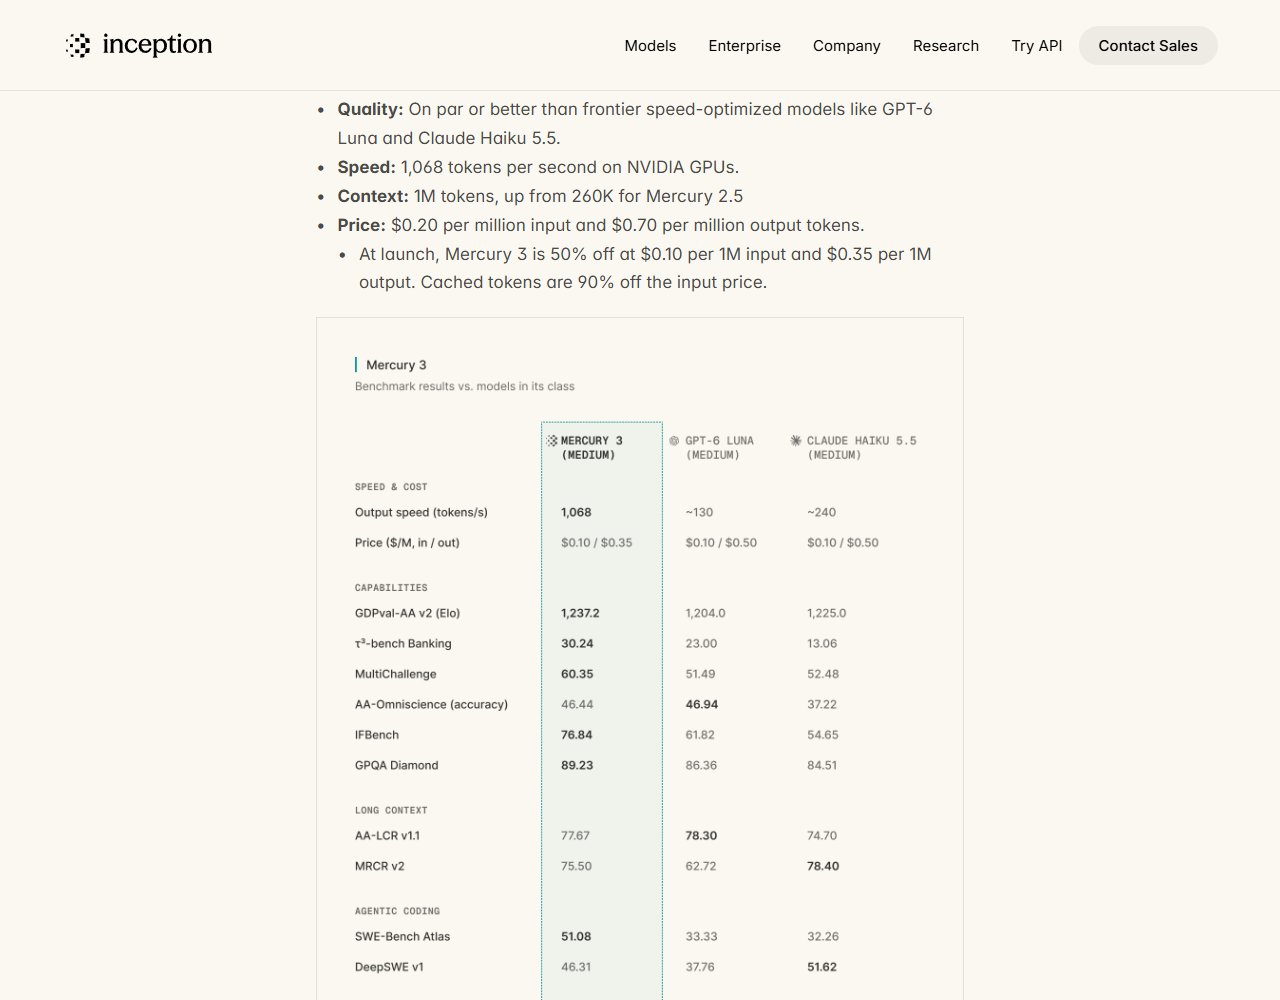The width and height of the screenshot is (1280, 1000).
Task: Click the inception wordmark home link
Action: [x=157, y=45]
